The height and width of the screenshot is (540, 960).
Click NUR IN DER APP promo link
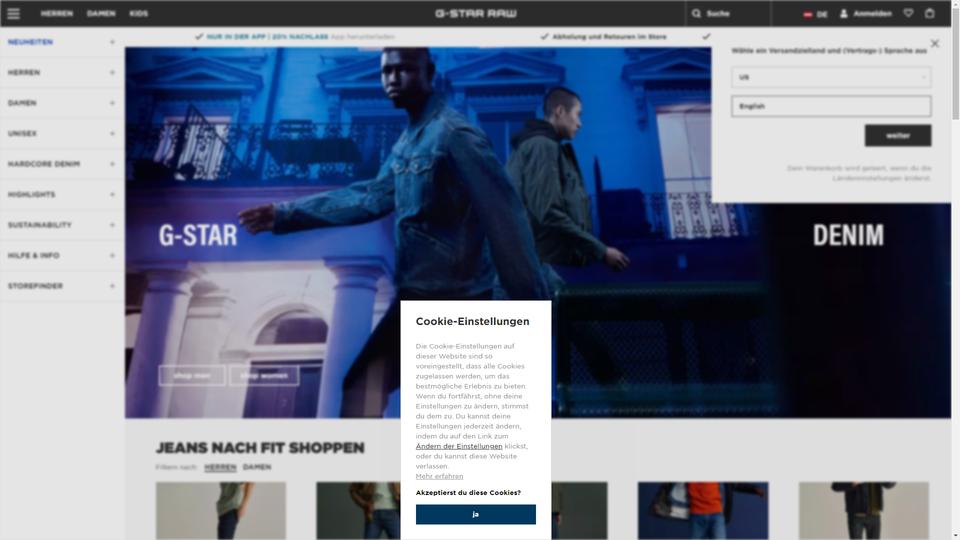[268, 37]
